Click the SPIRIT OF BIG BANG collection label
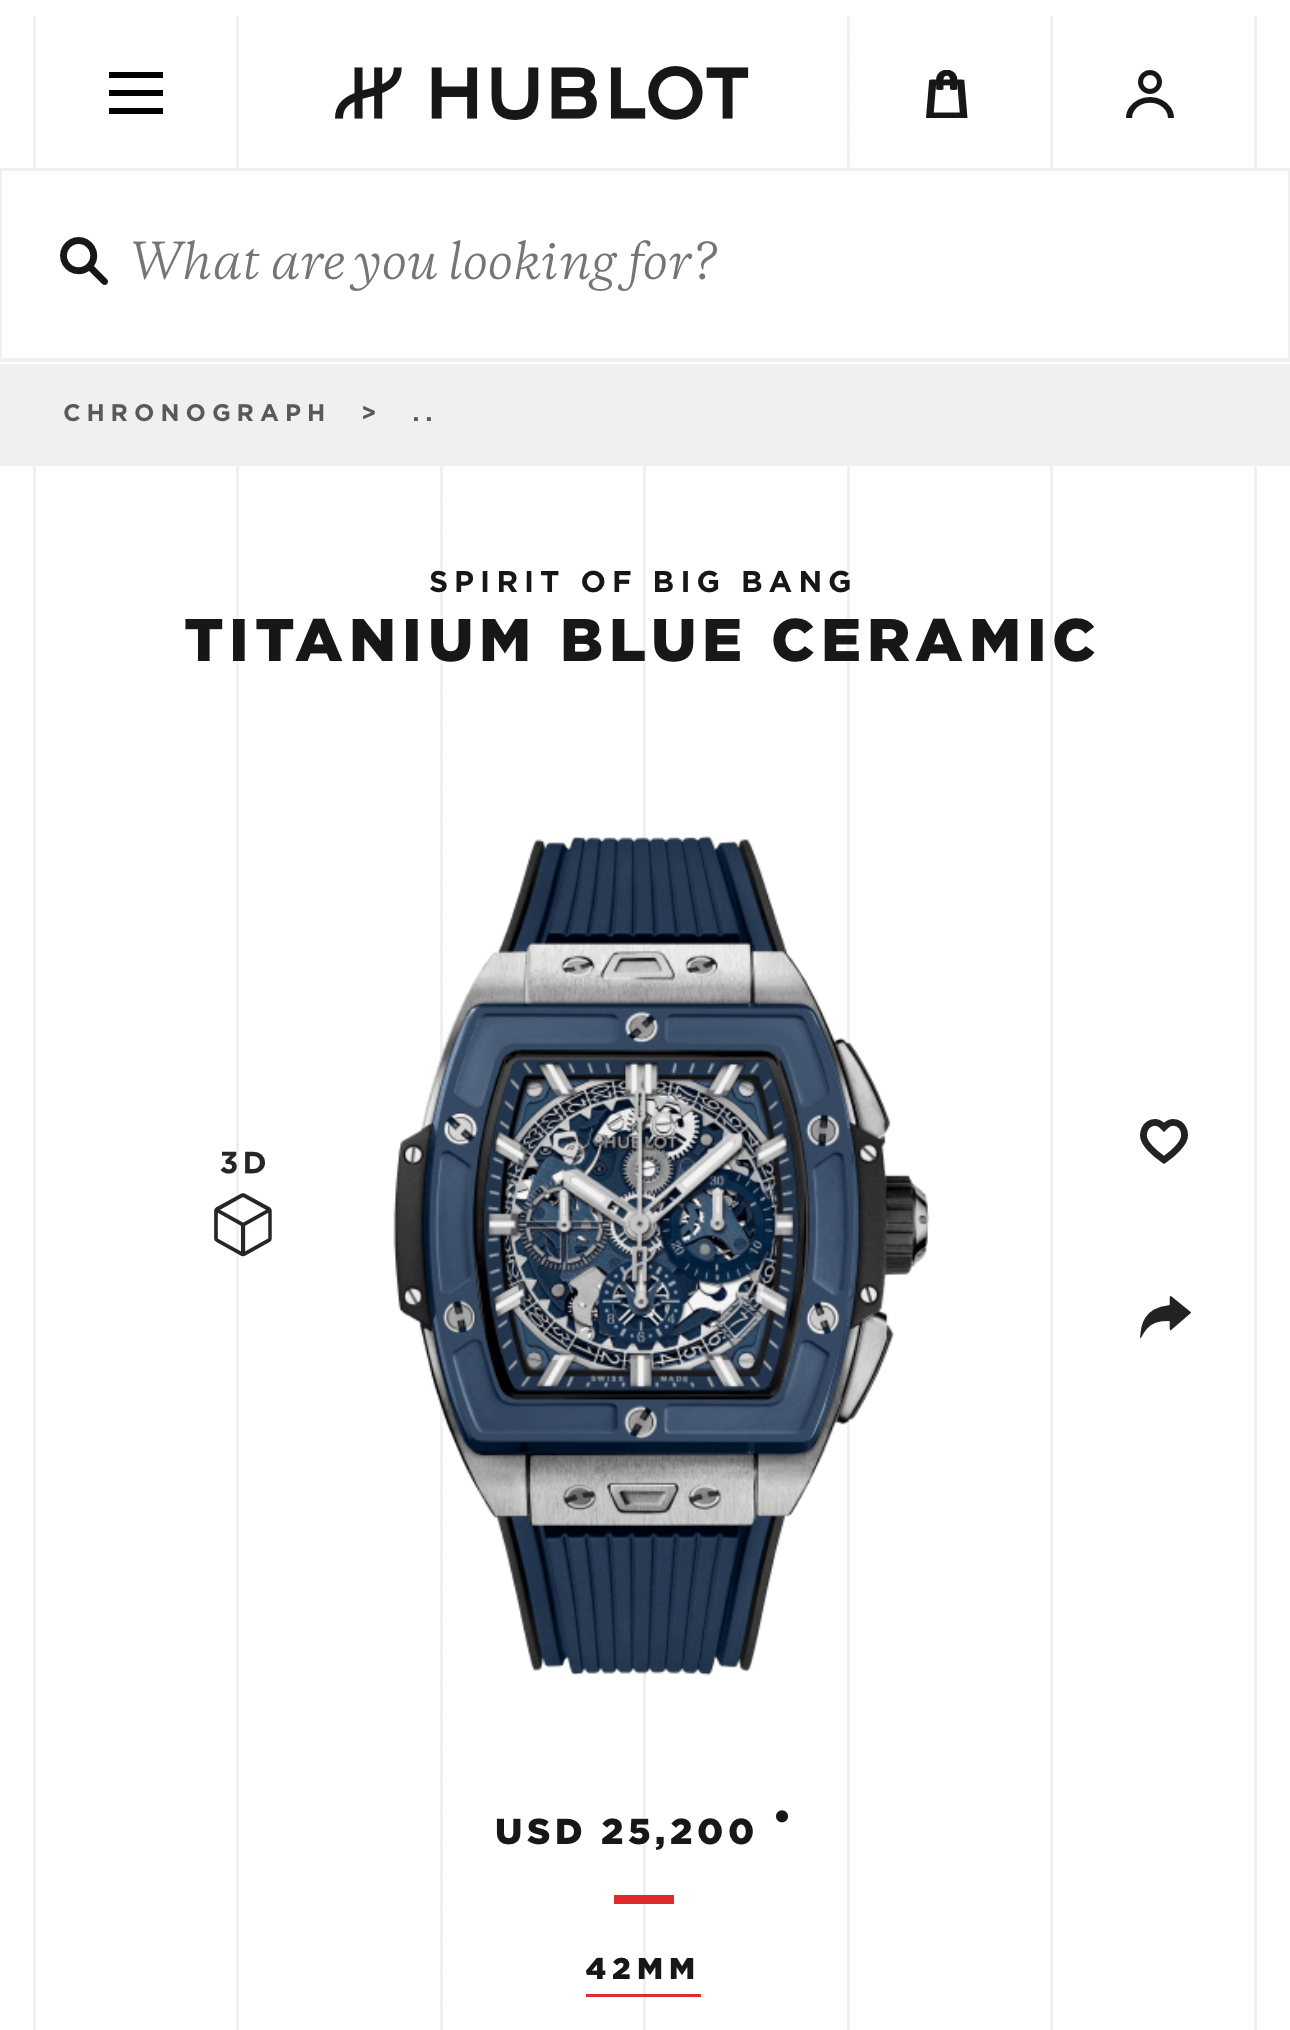Image resolution: width=1290 pixels, height=2030 pixels. (x=643, y=581)
